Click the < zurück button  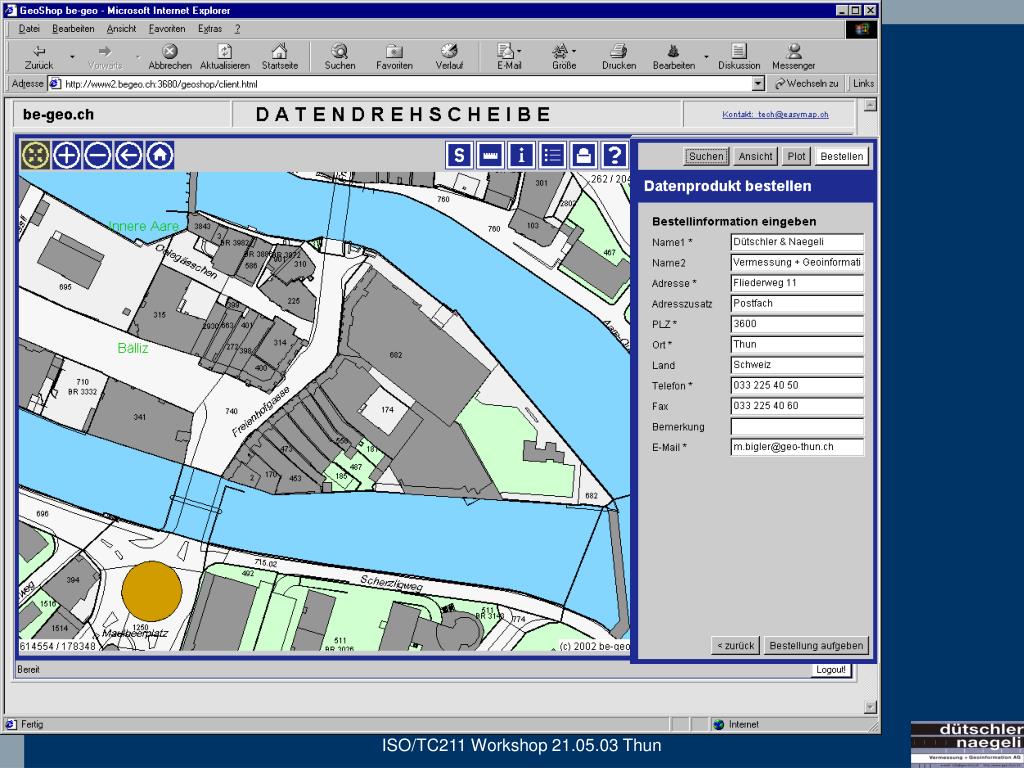pyautogui.click(x=735, y=645)
